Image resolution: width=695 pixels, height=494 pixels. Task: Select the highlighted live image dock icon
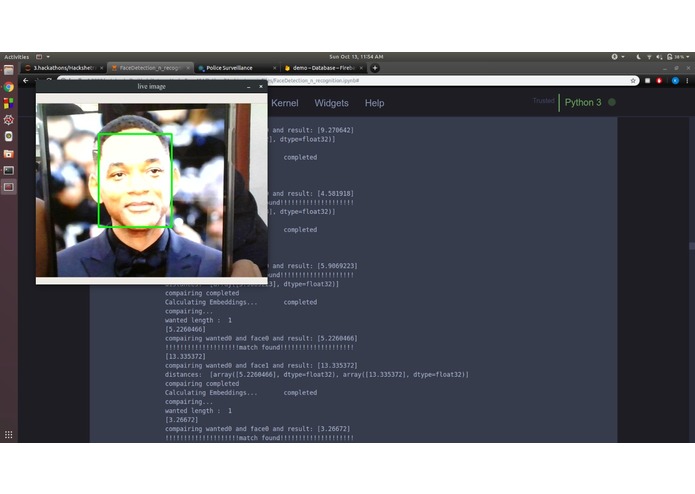(8, 187)
